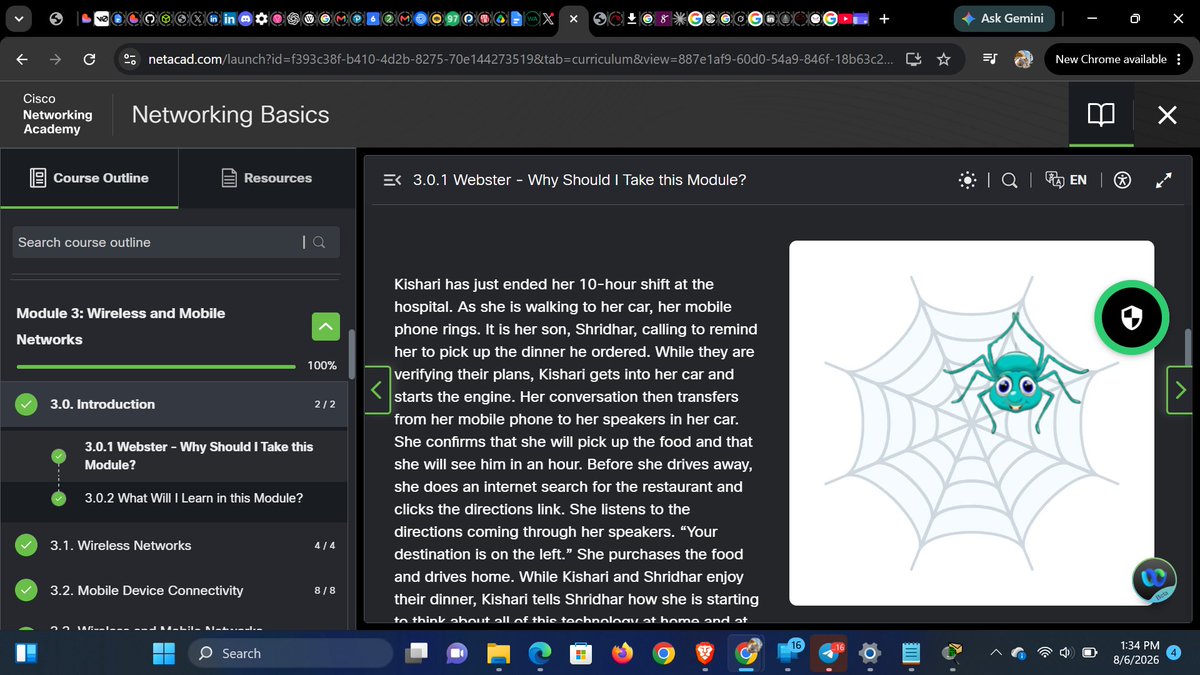Viewport: 1200px width, 675px height.
Task: Click the Networking Basics course title
Action: tap(231, 114)
